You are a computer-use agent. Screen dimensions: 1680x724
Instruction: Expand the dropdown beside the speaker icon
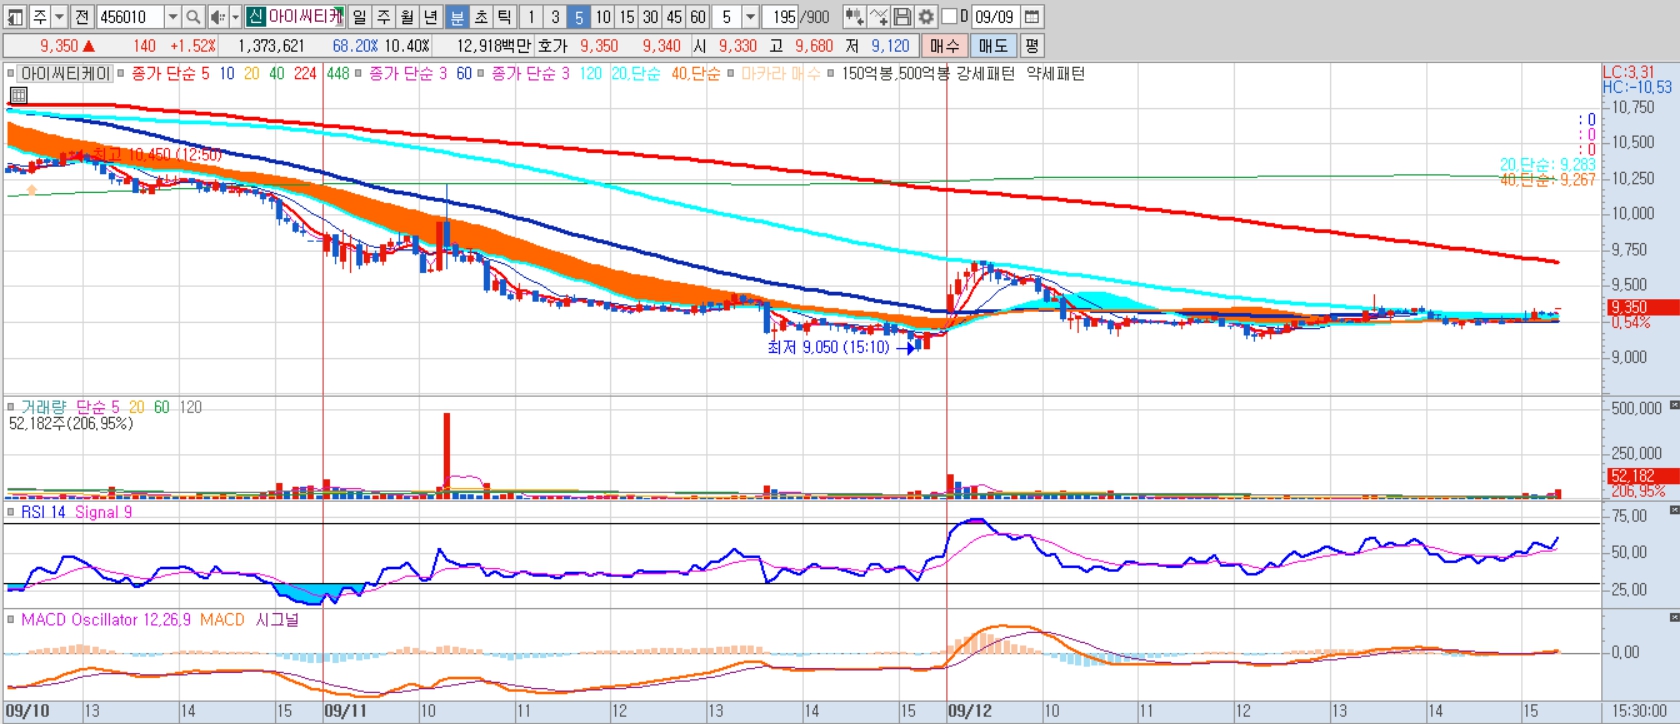point(235,17)
